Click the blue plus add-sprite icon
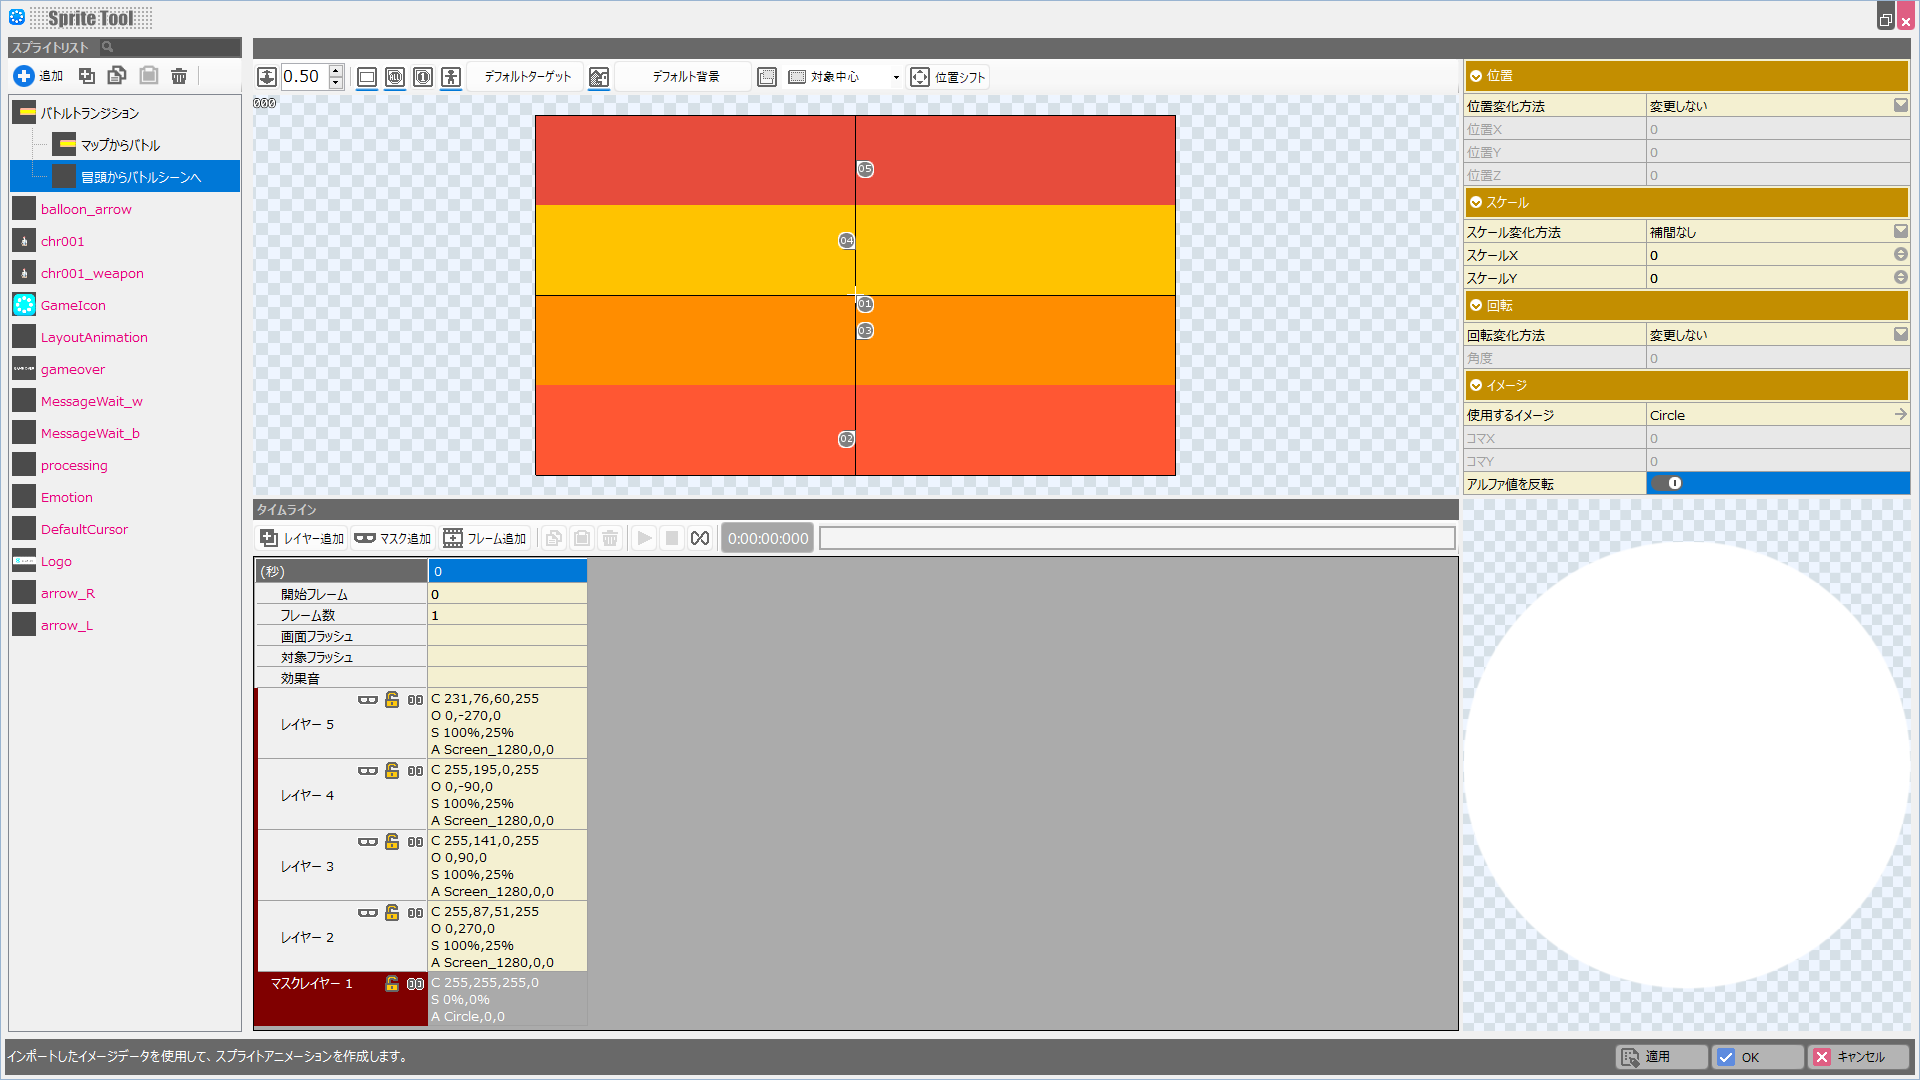 click(24, 76)
